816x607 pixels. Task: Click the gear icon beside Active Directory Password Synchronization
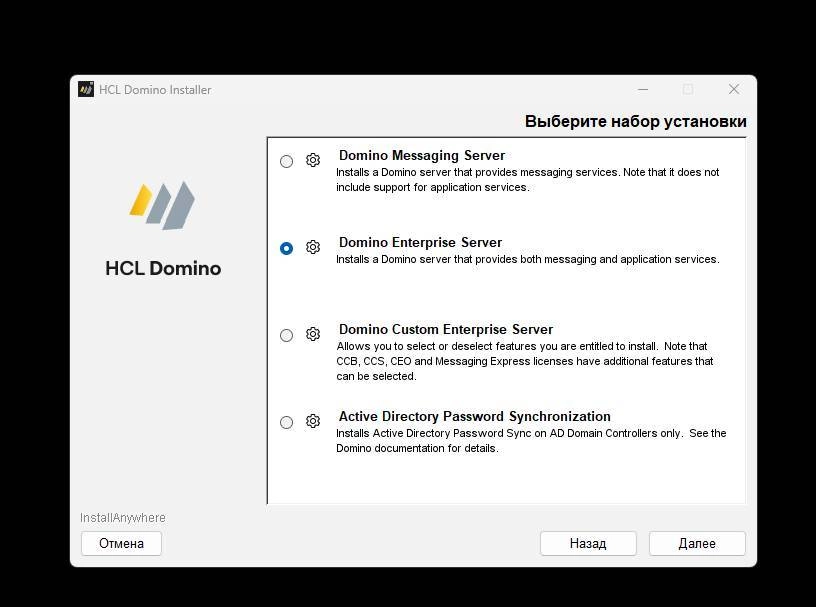313,421
